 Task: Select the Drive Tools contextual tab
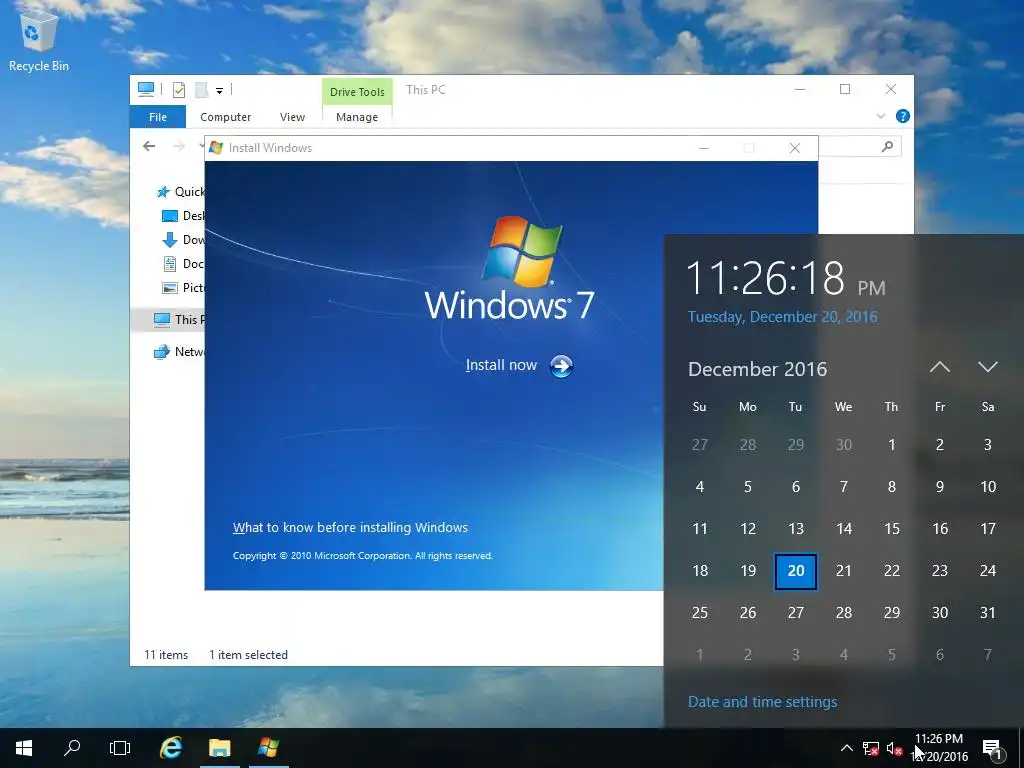tap(357, 92)
